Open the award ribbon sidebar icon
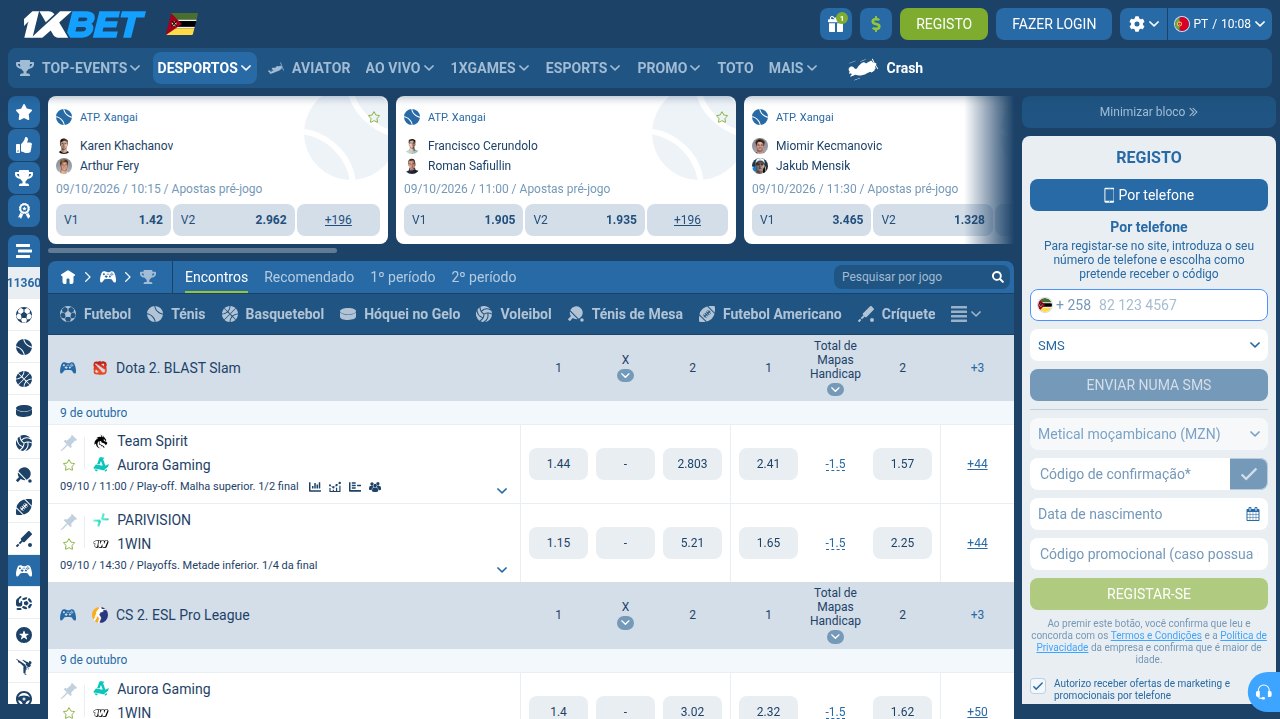 pyautogui.click(x=24, y=211)
